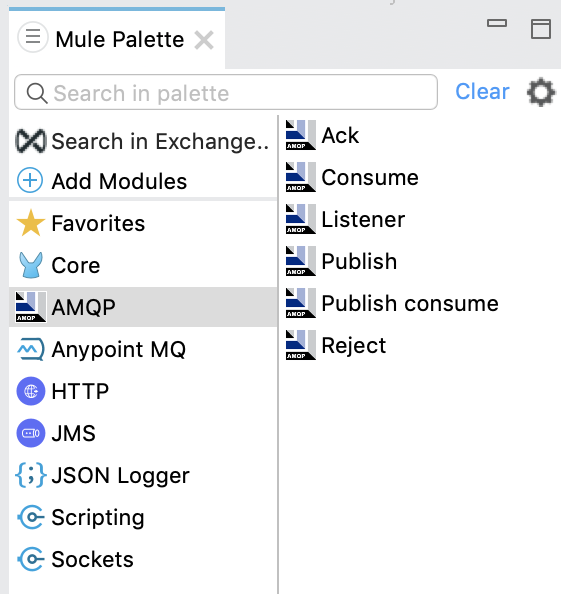
Task: Click the HTTP globe icon
Action: click(31, 391)
